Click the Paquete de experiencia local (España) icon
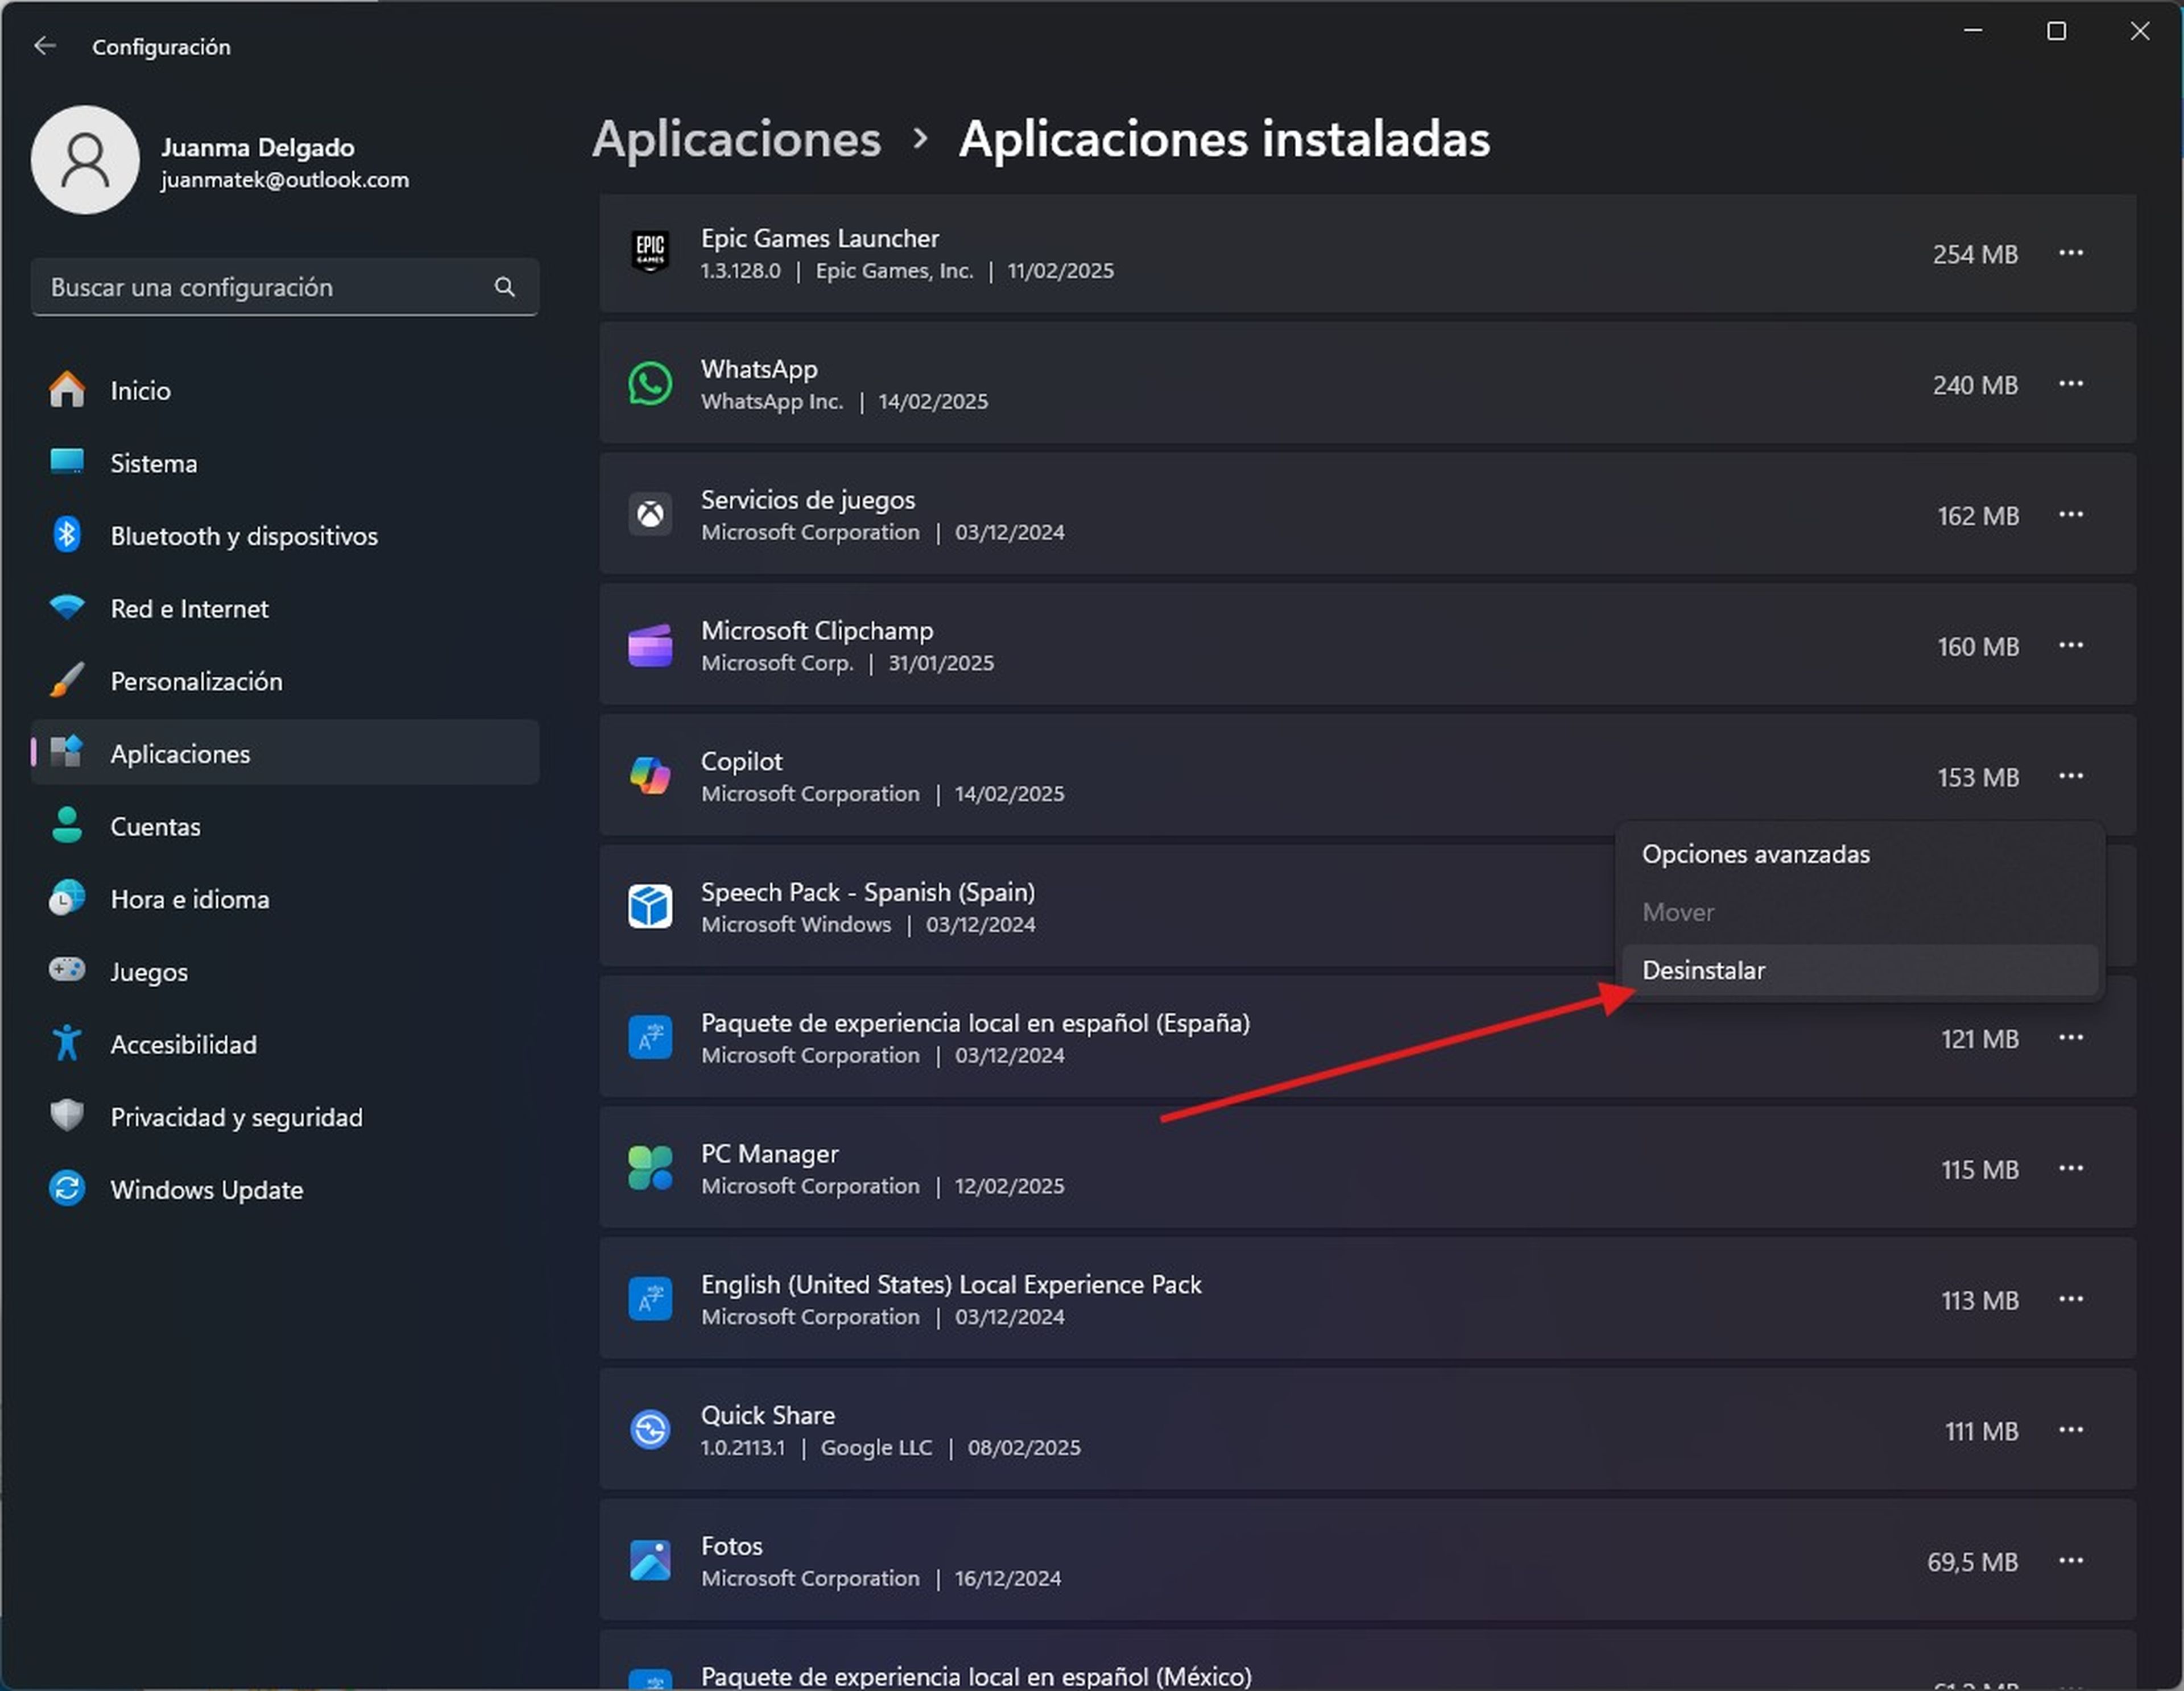Viewport: 2184px width, 1691px height. tap(650, 1038)
